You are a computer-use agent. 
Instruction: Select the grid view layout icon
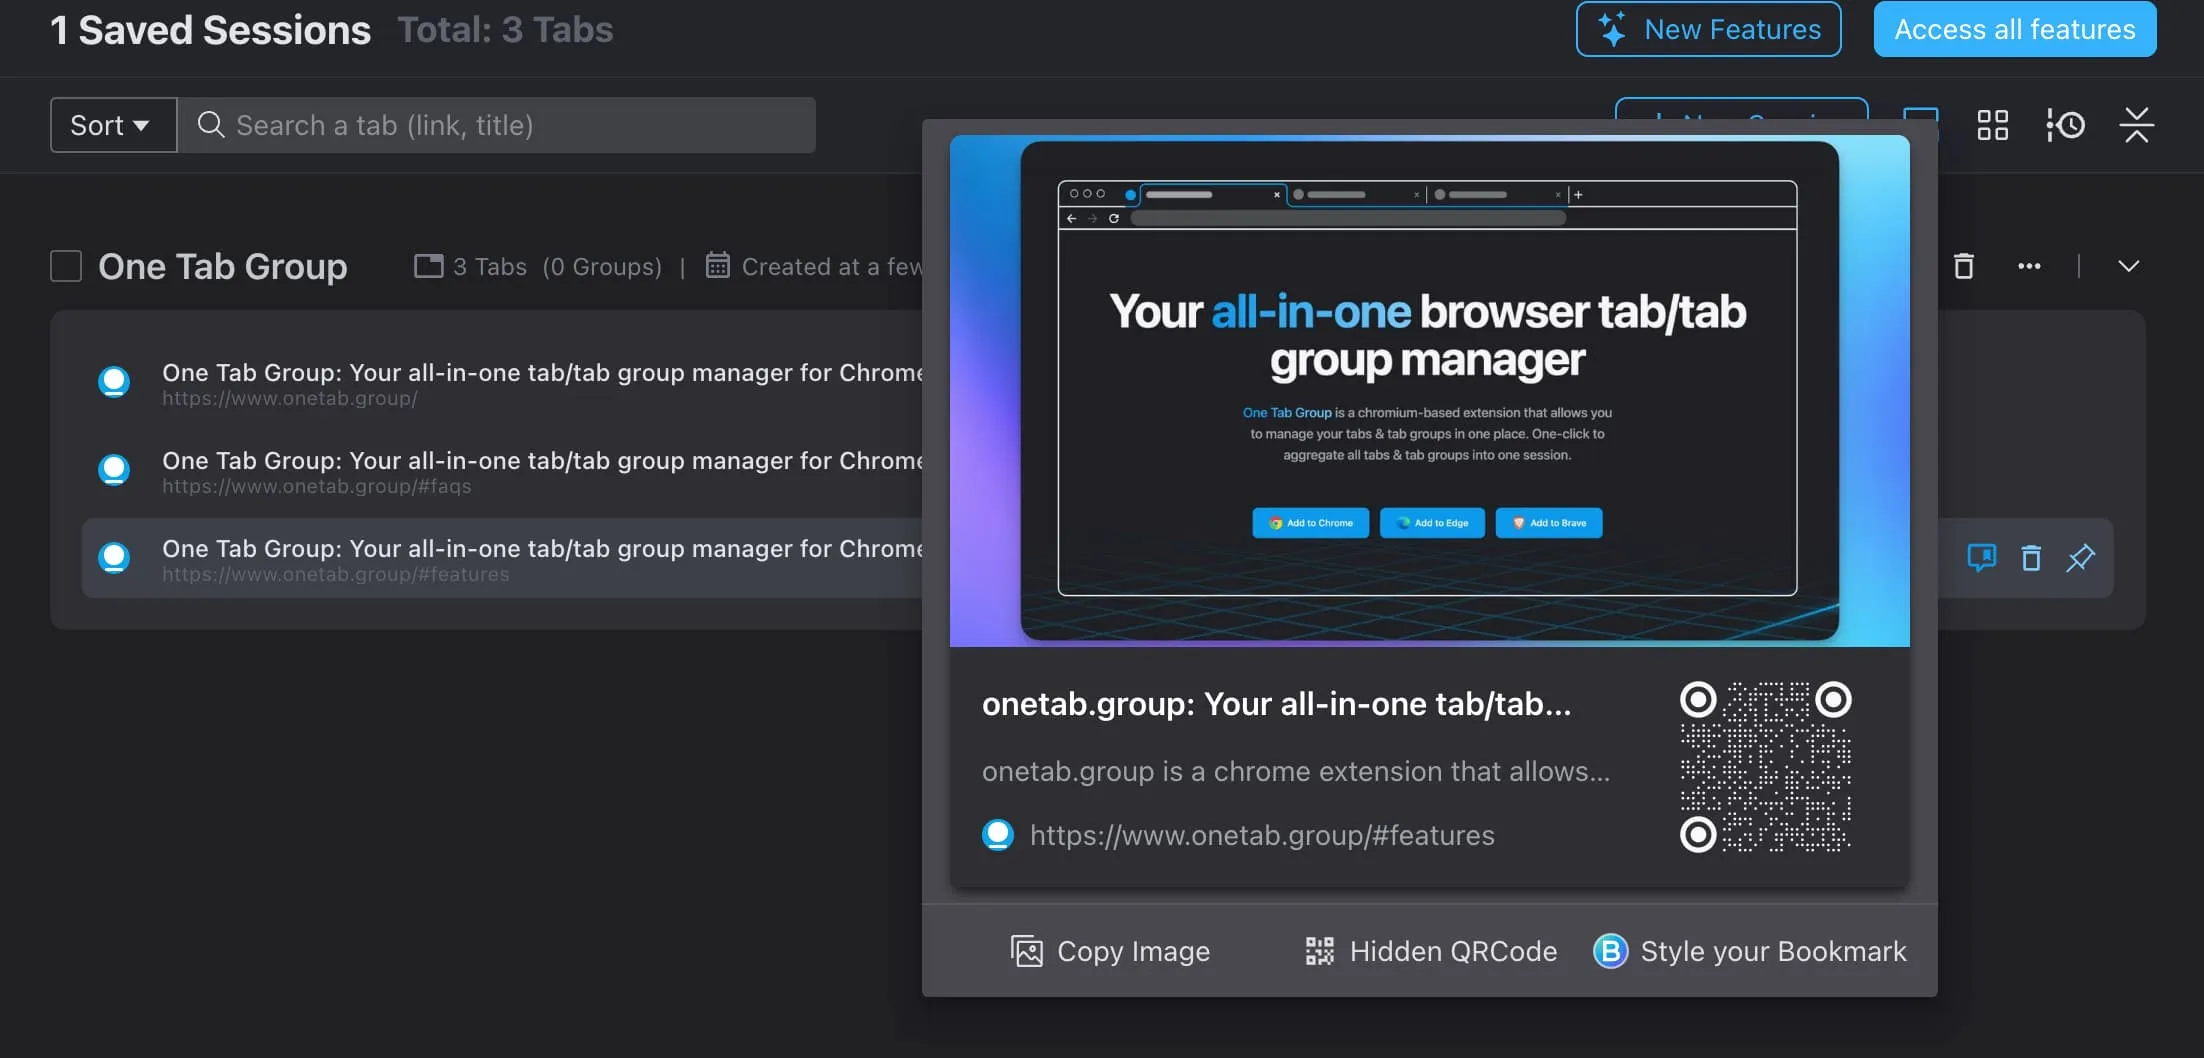(1991, 125)
